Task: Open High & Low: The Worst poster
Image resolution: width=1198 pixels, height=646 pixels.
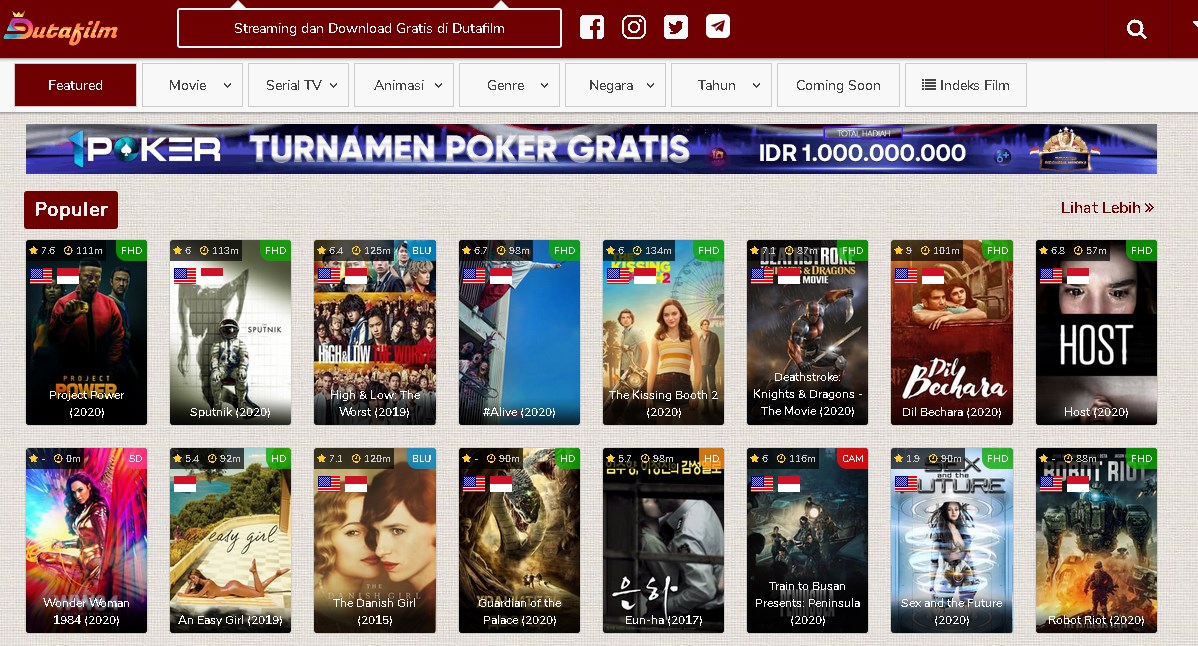Action: point(374,332)
